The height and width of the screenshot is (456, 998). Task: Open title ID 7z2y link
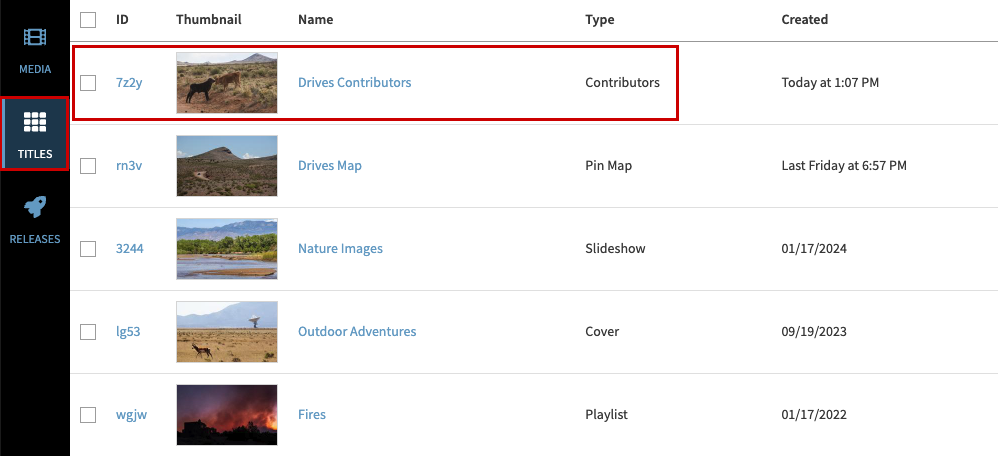[129, 83]
